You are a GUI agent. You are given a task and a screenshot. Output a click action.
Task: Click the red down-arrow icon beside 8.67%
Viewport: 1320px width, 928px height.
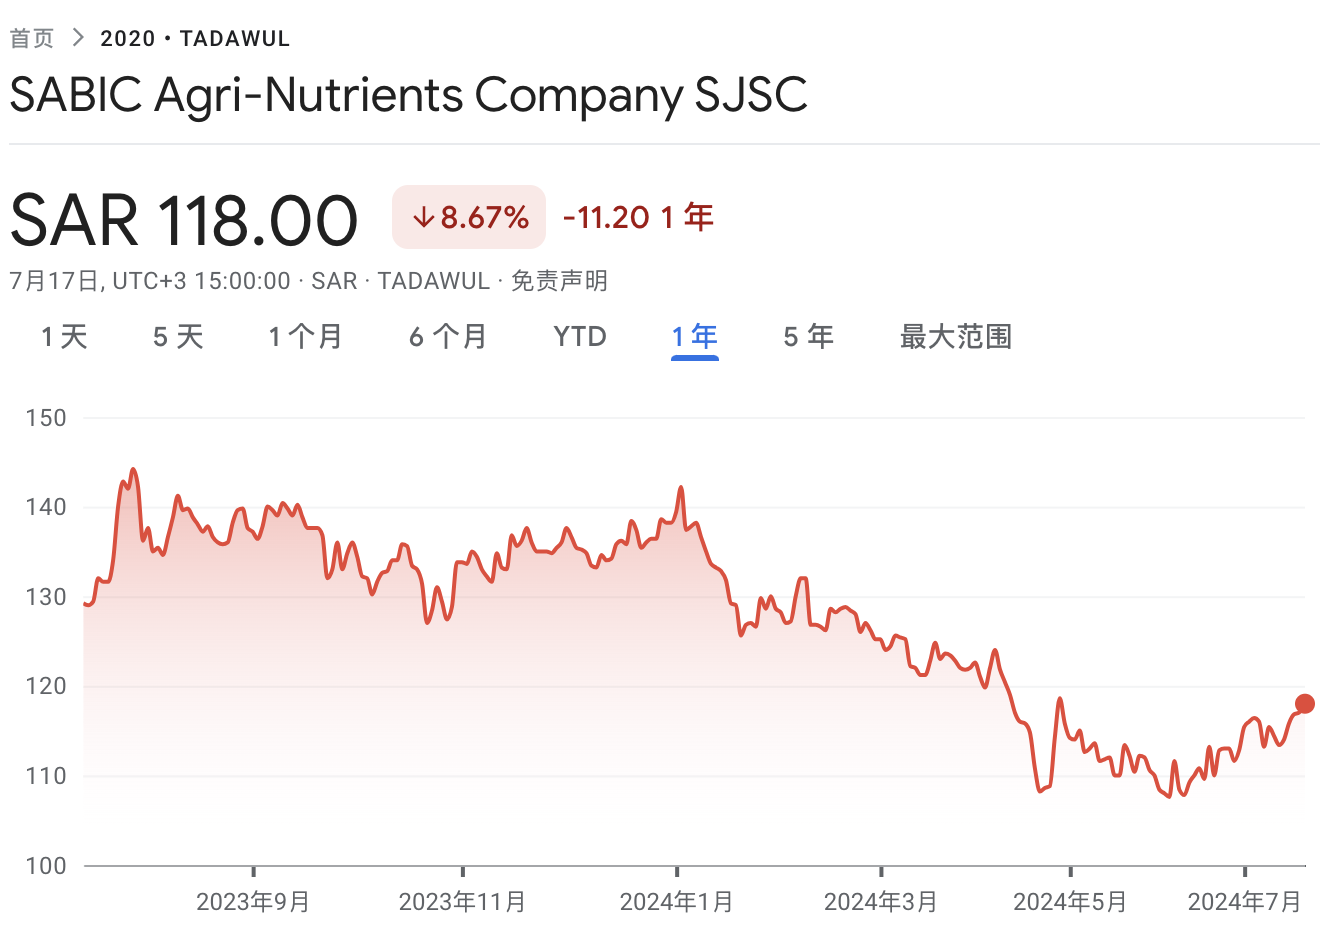click(x=423, y=217)
